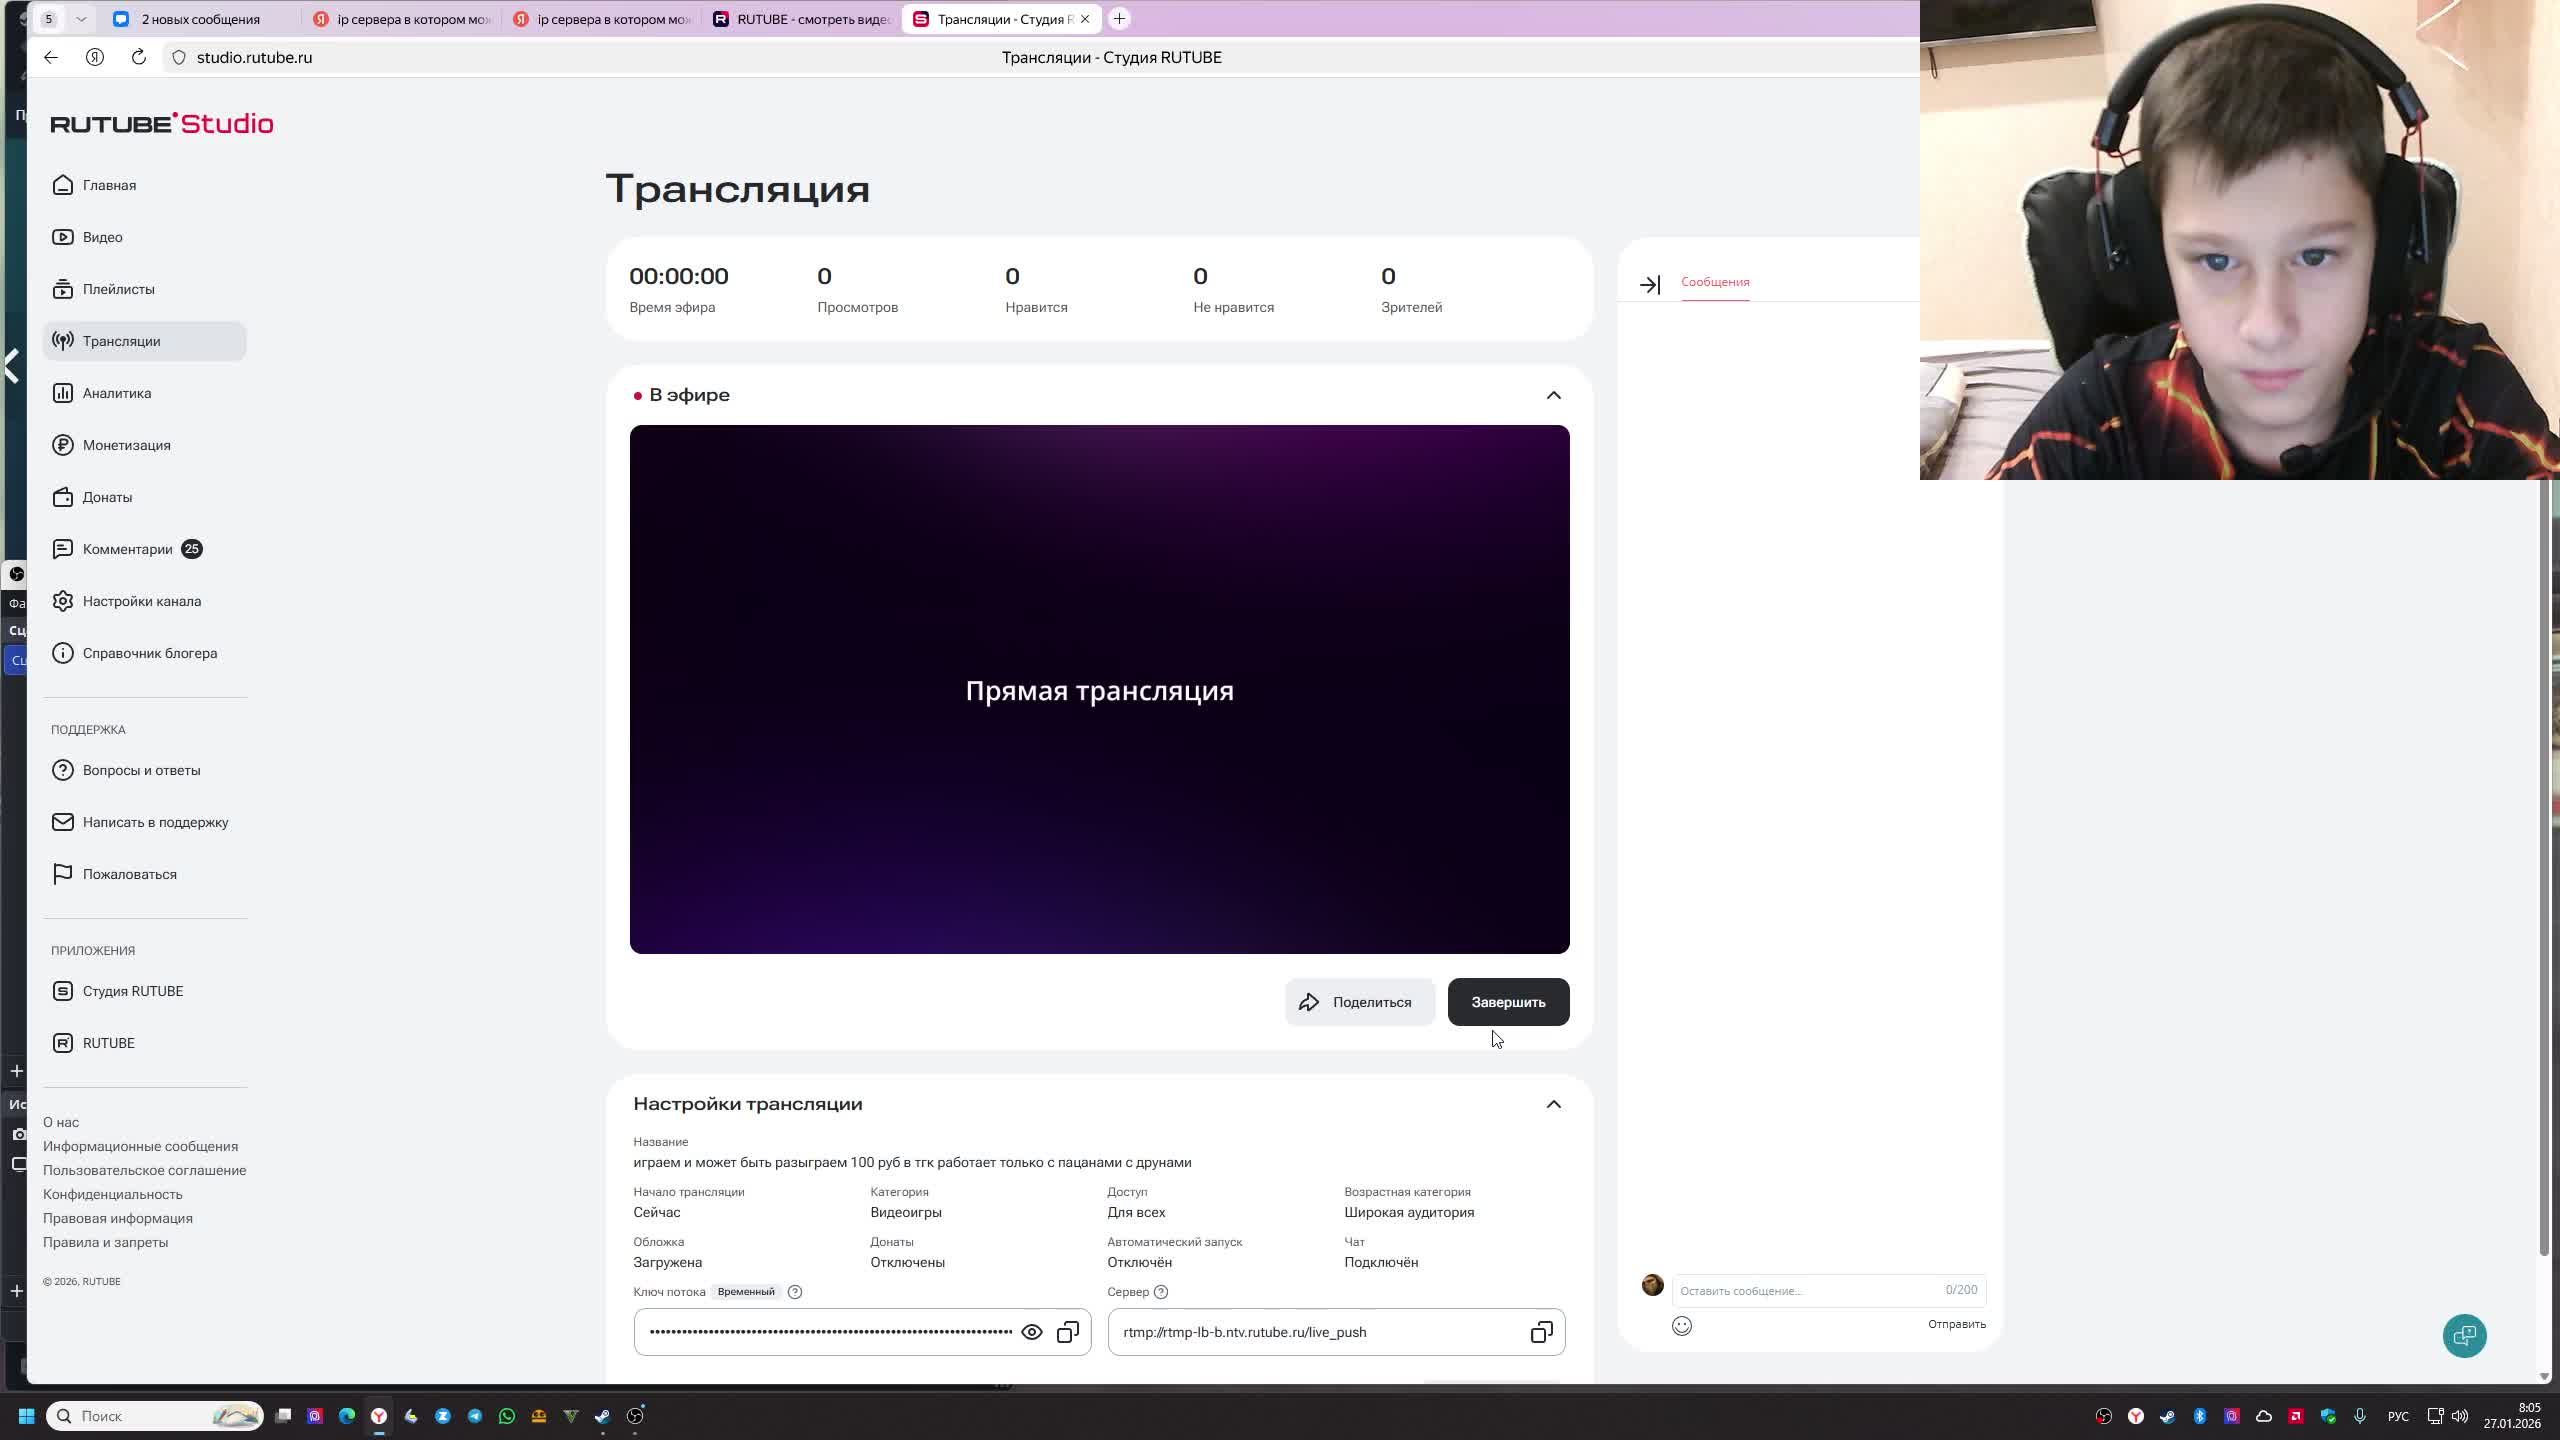
Task: Collapse 'Настройки трансляции' section
Action: 1553,1104
